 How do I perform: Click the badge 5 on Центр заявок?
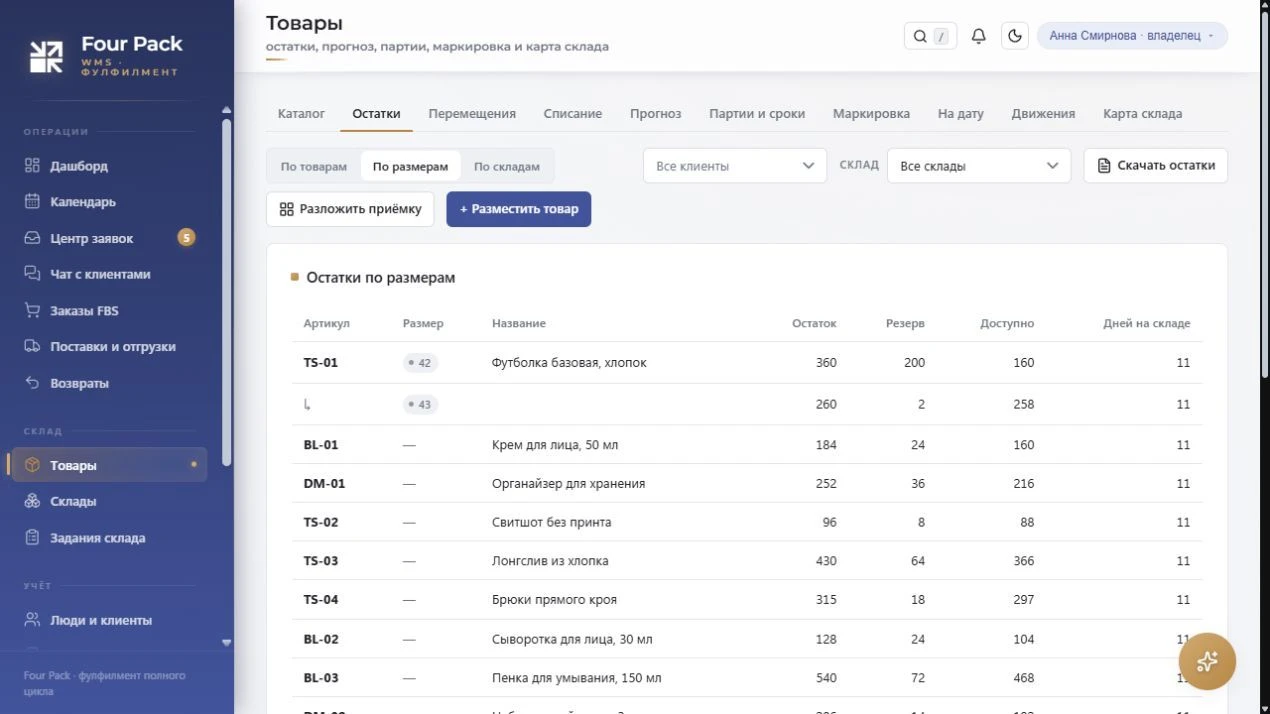(x=186, y=238)
